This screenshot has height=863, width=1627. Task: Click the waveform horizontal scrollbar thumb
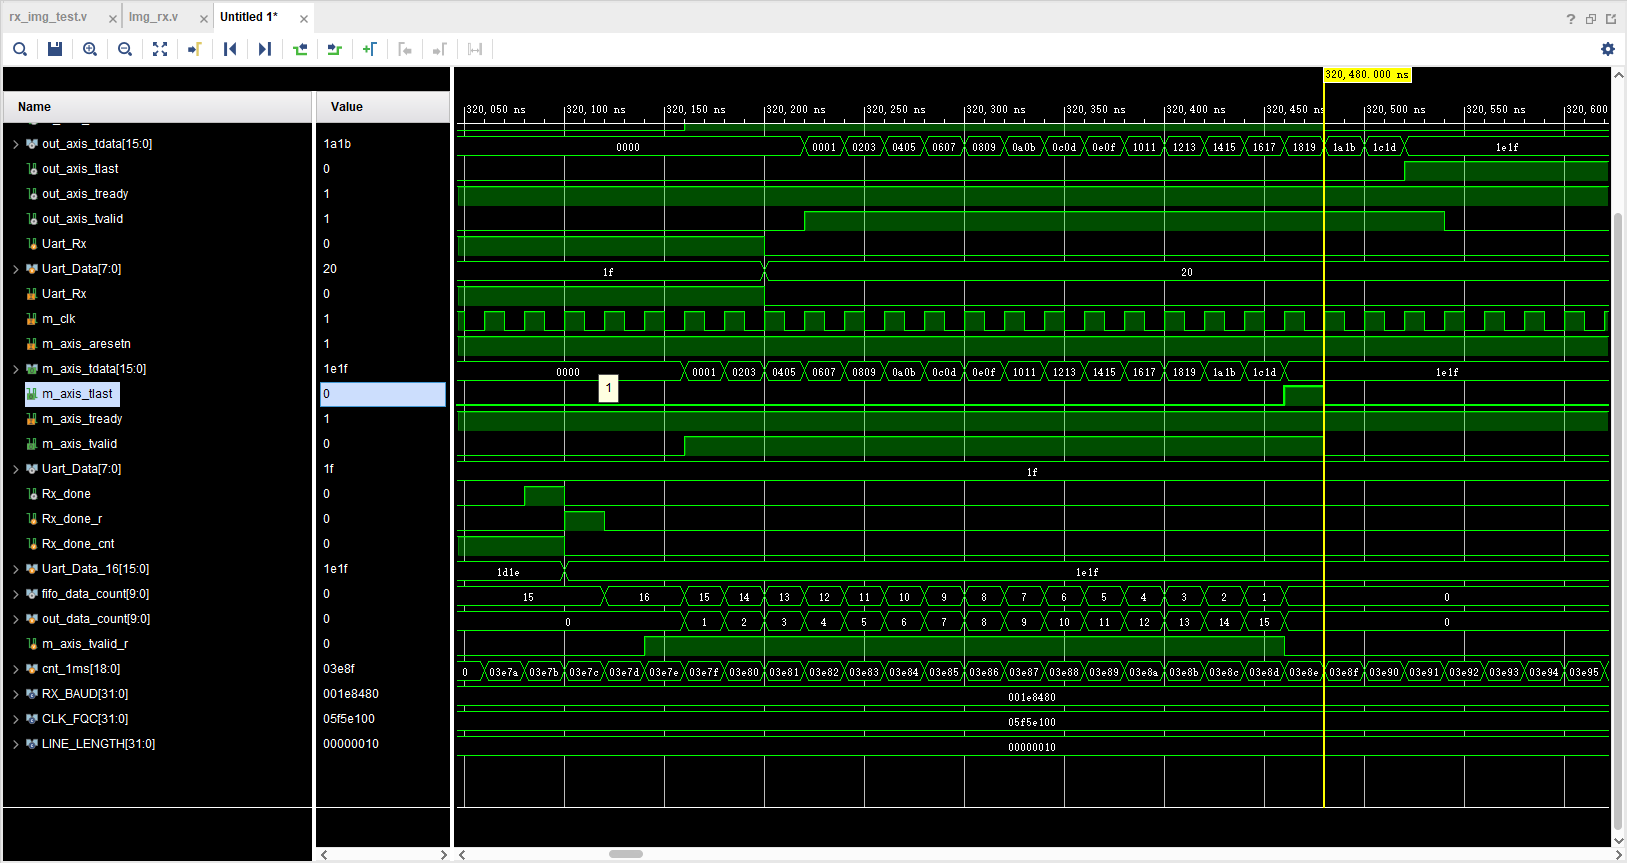click(626, 854)
